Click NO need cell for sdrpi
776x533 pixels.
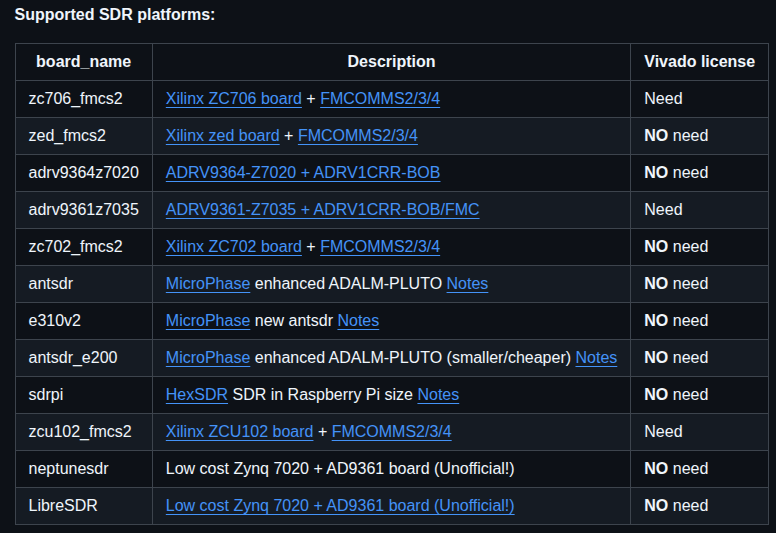coord(699,394)
